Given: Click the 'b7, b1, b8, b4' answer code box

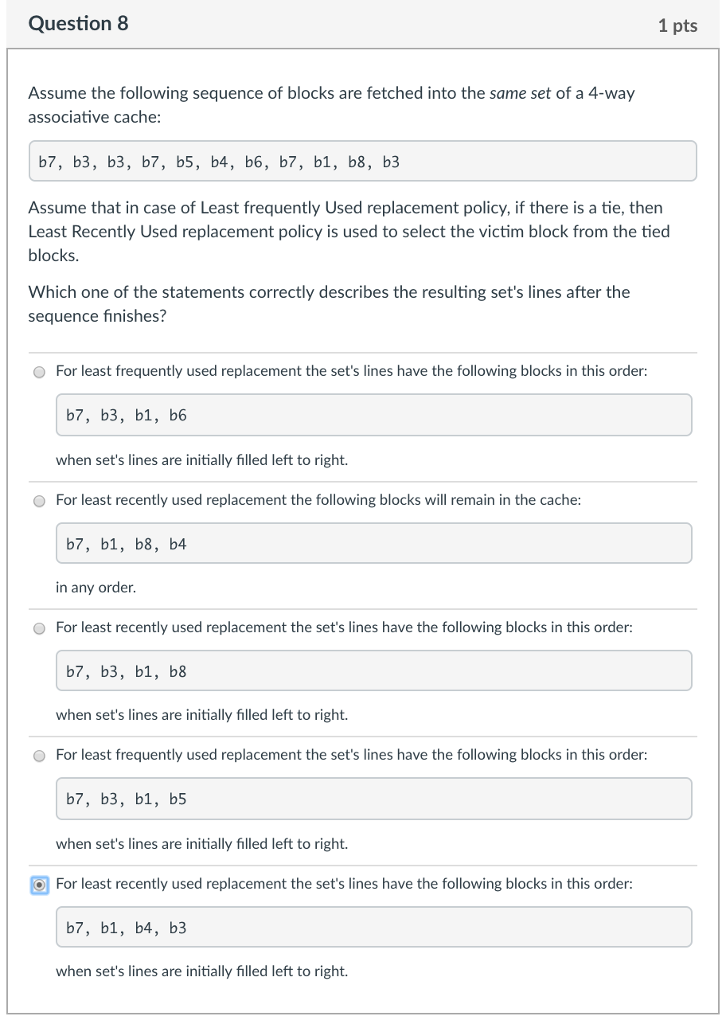Looking at the screenshot, I should tap(373, 542).
